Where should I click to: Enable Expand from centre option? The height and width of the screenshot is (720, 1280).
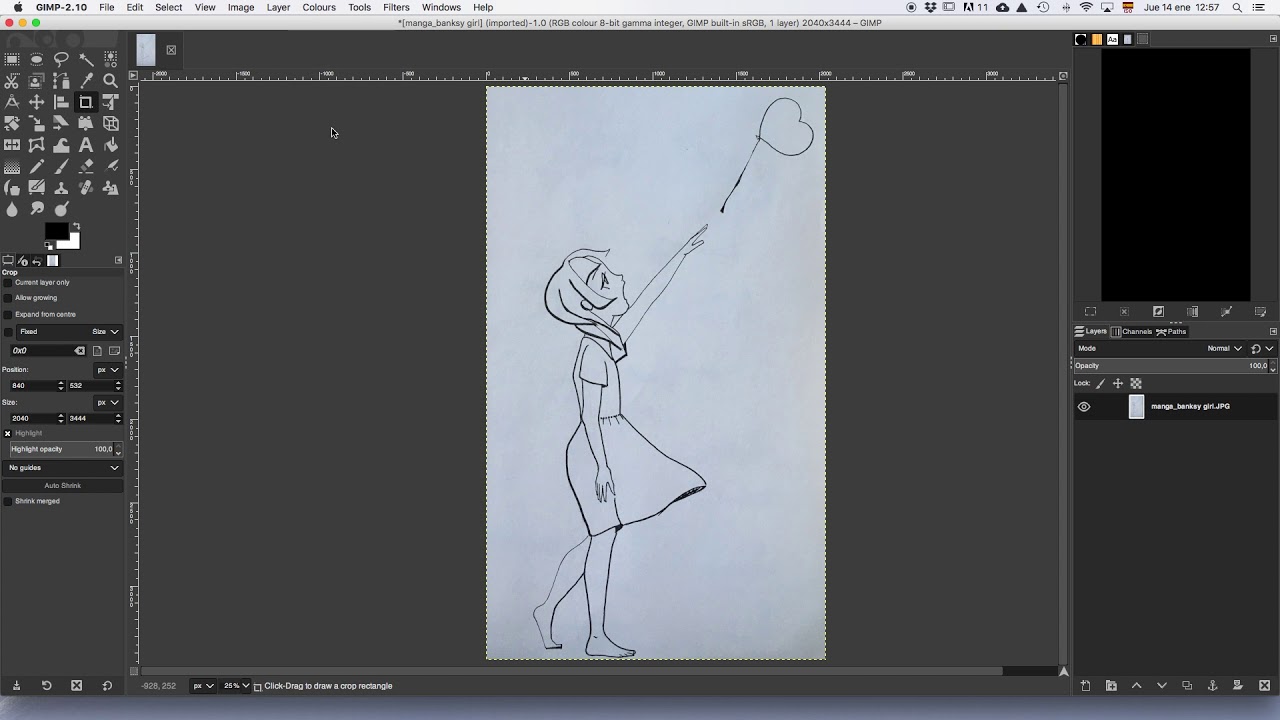(x=8, y=314)
